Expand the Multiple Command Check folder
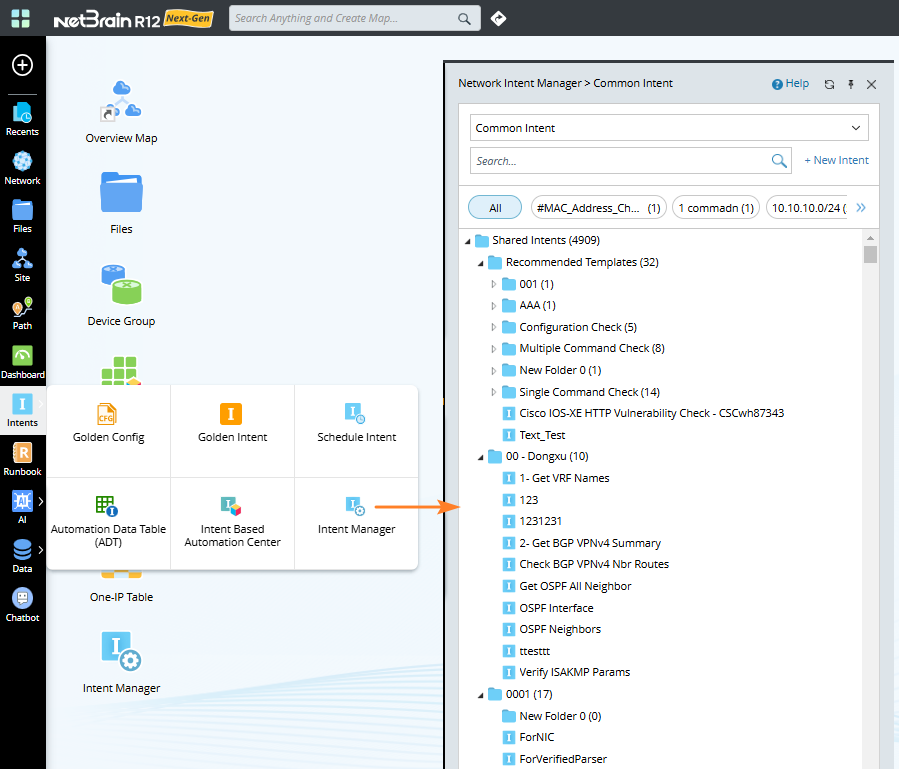899x769 pixels. (494, 349)
